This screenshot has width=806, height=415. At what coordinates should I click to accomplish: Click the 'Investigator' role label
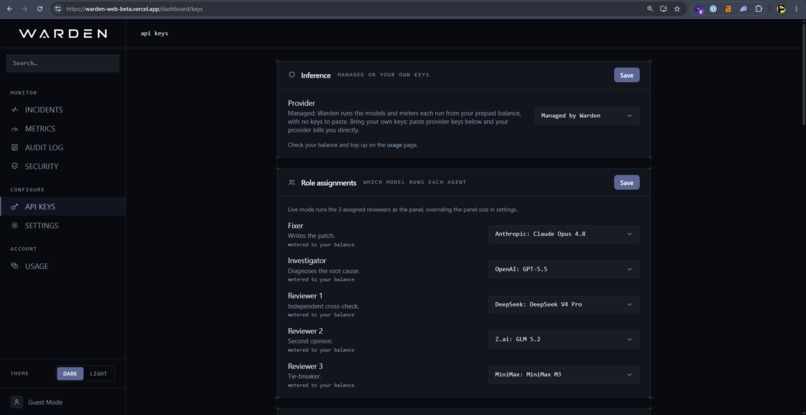(307, 261)
